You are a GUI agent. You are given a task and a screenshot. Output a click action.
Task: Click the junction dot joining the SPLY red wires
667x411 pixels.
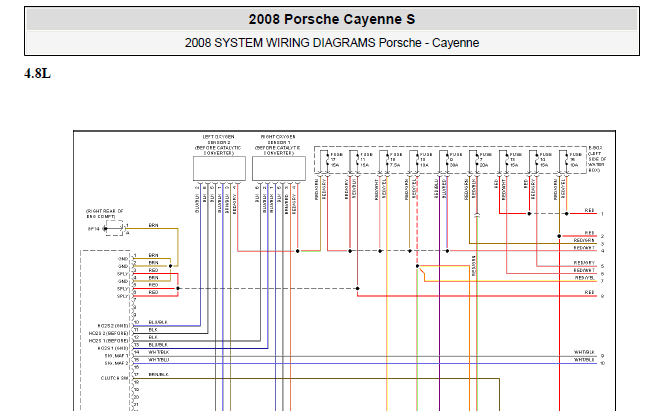coord(178,288)
